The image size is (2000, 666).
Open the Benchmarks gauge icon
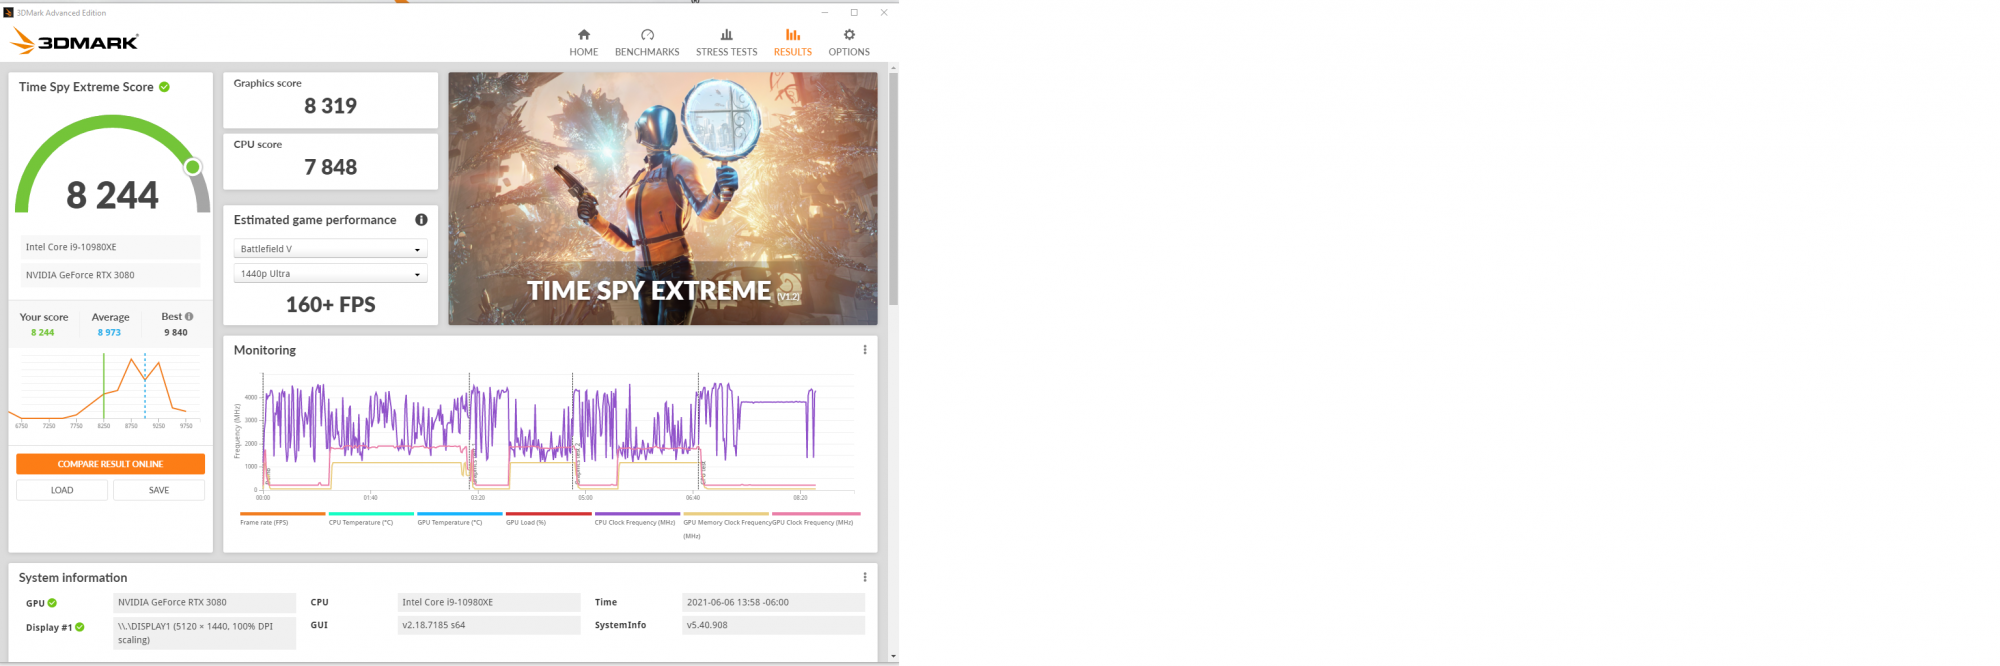pos(647,35)
